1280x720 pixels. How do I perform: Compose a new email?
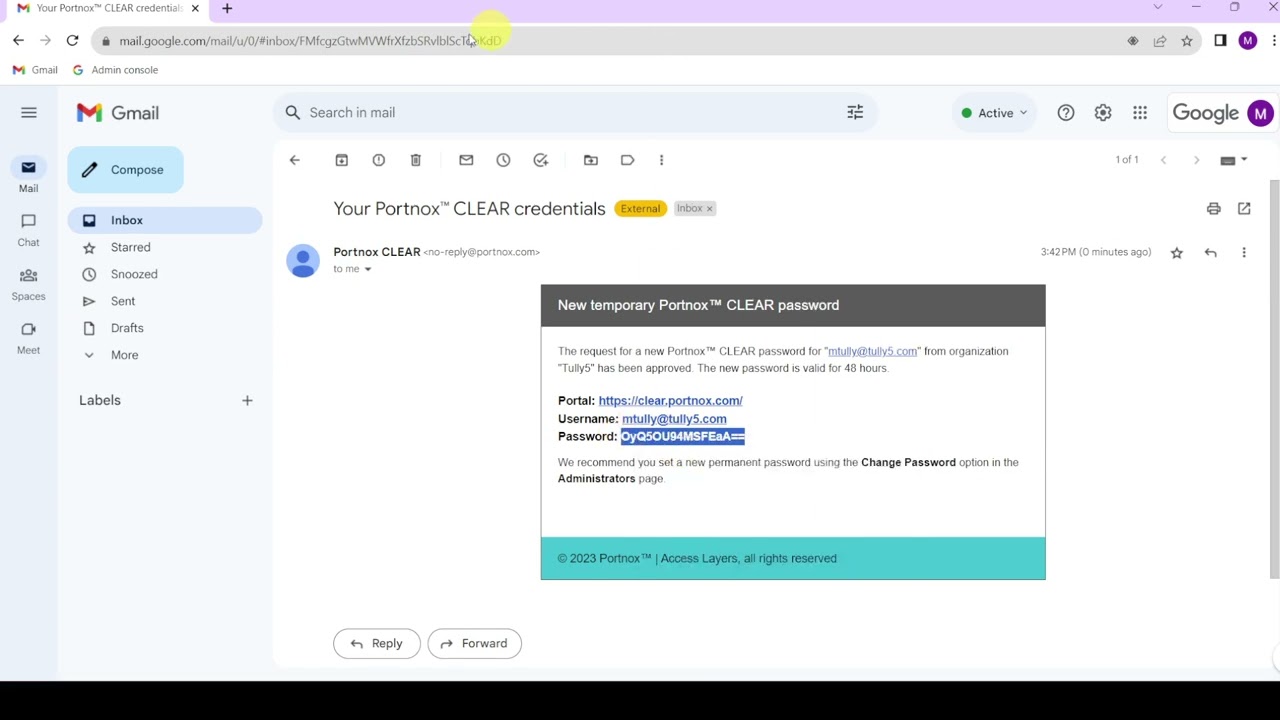(125, 170)
